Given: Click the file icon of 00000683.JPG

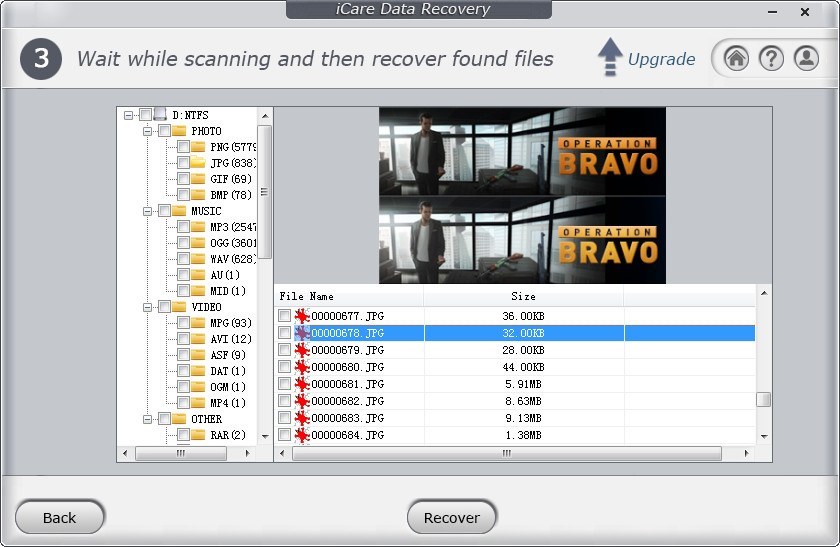Looking at the screenshot, I should [x=302, y=418].
